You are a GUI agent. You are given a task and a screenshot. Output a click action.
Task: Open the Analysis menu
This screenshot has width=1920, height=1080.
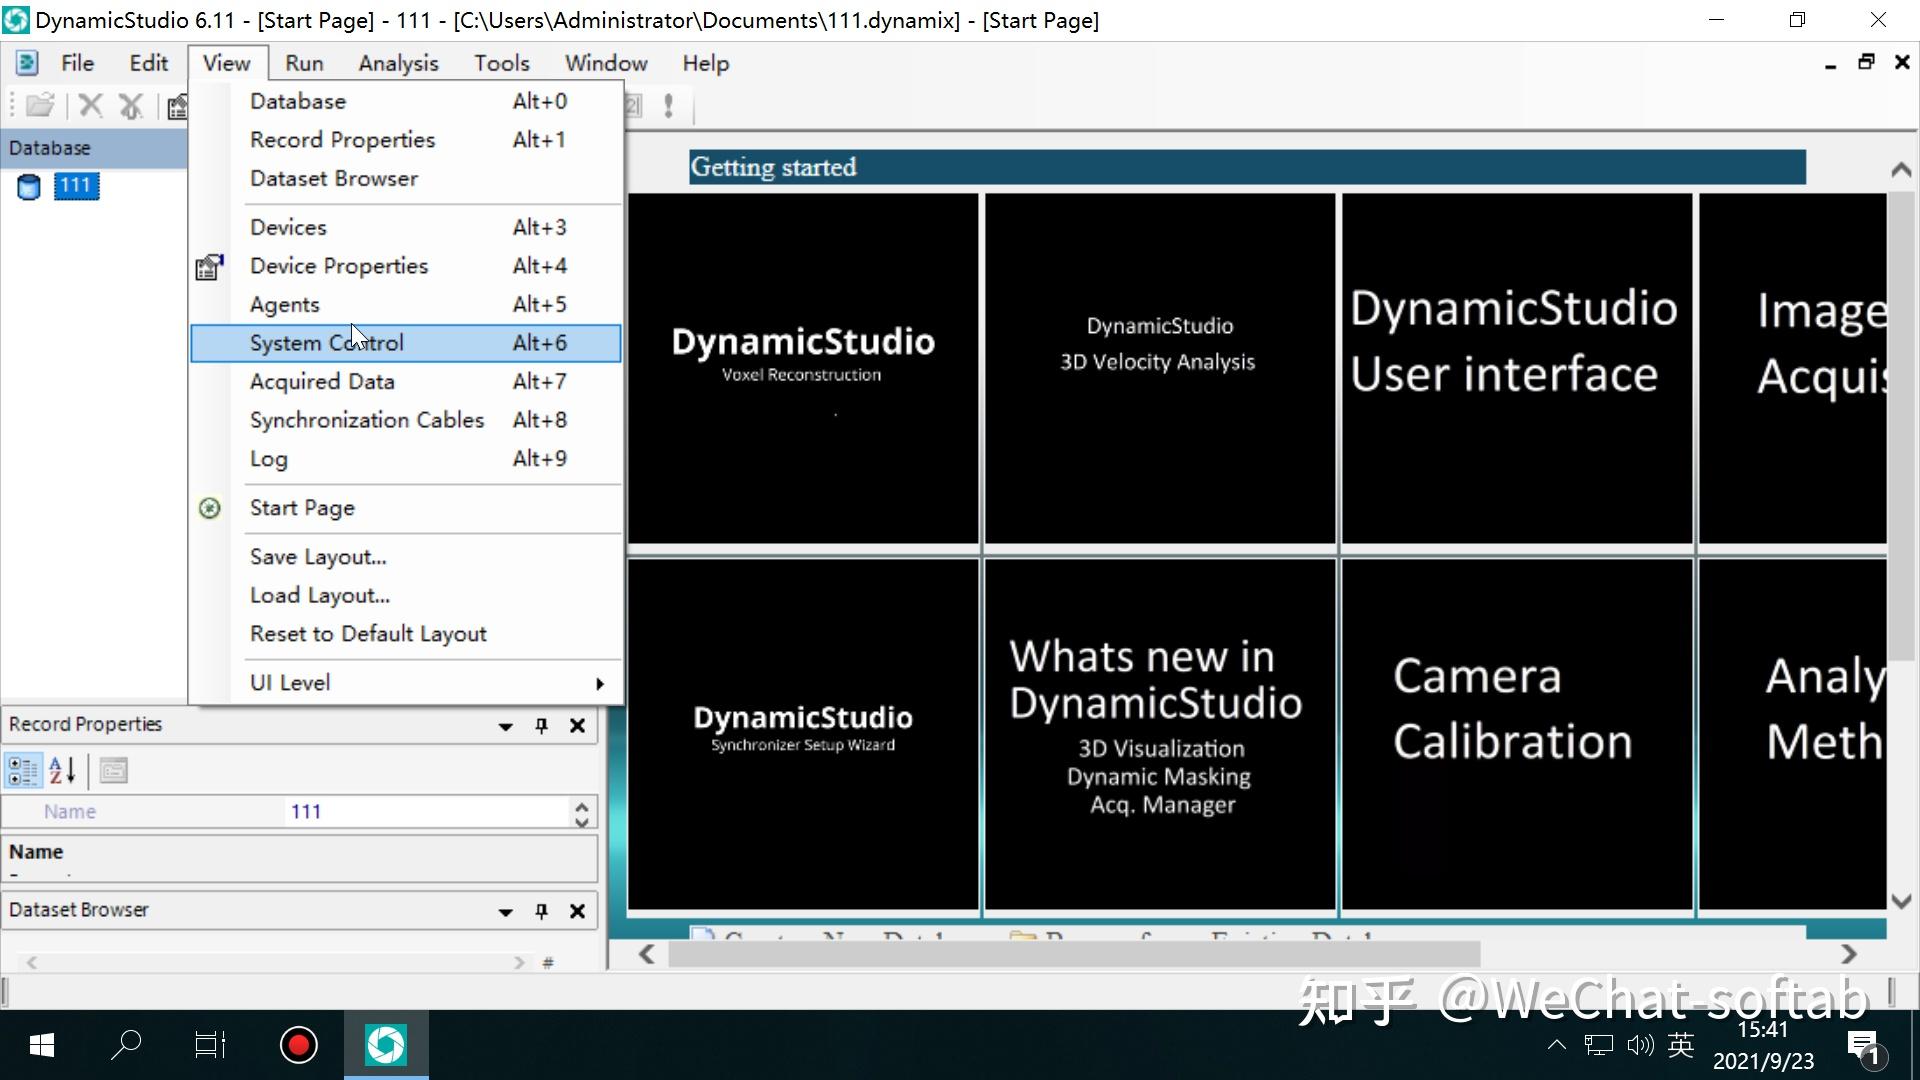coord(398,62)
